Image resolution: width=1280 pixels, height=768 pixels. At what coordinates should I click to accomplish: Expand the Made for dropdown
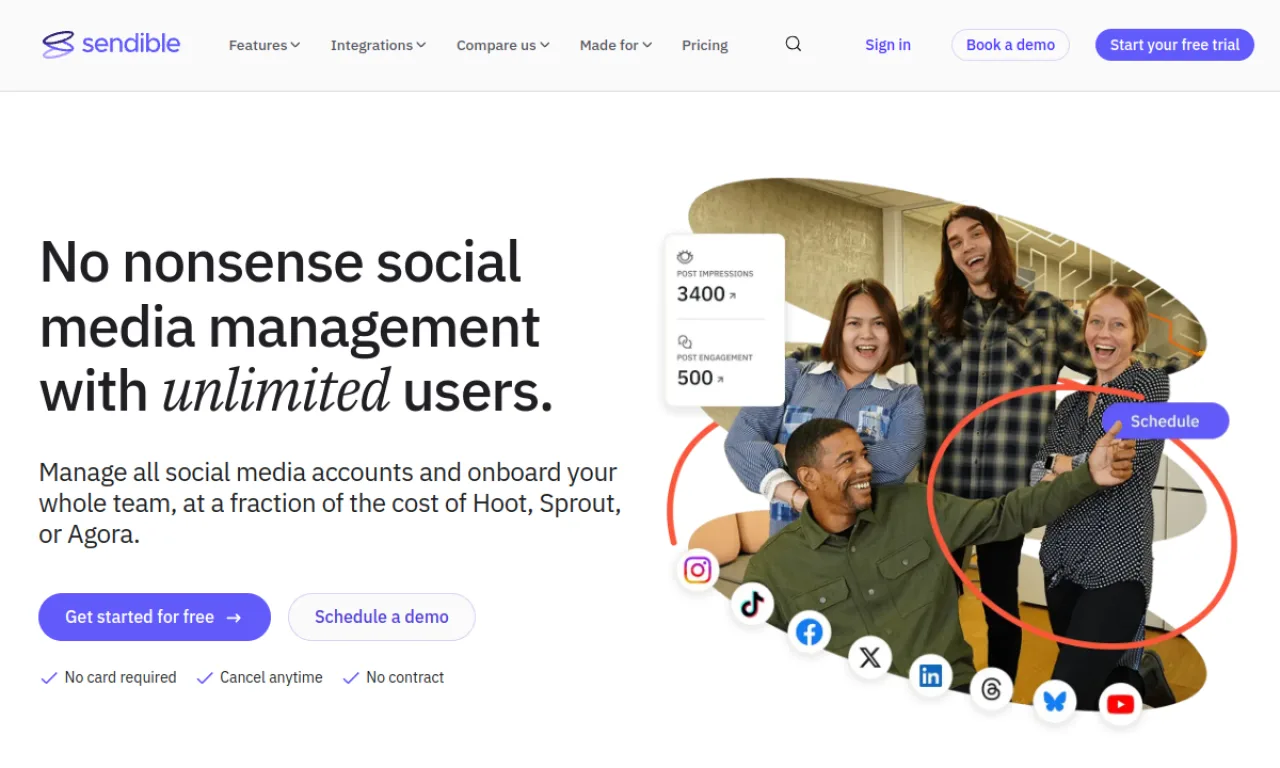point(616,45)
